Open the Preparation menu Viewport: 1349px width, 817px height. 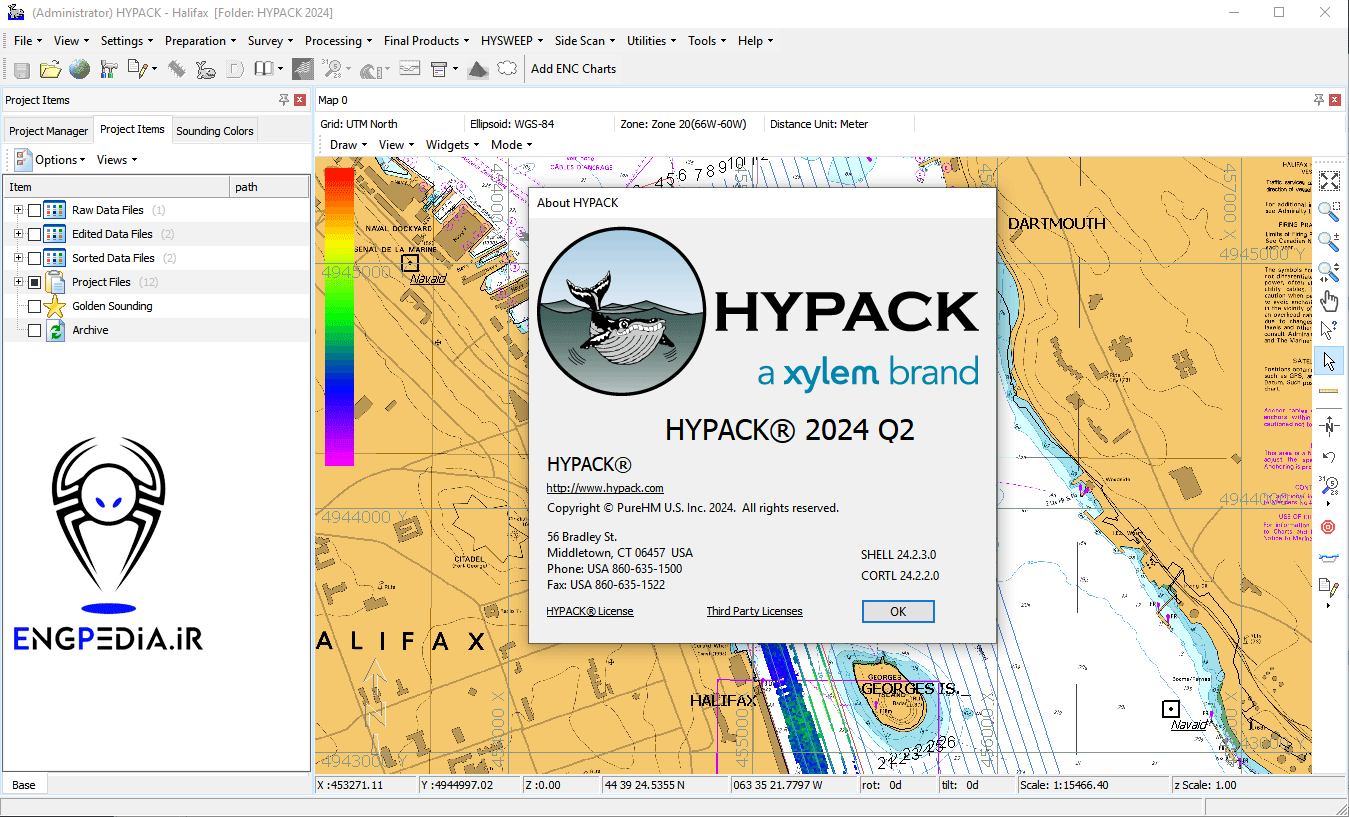200,41
